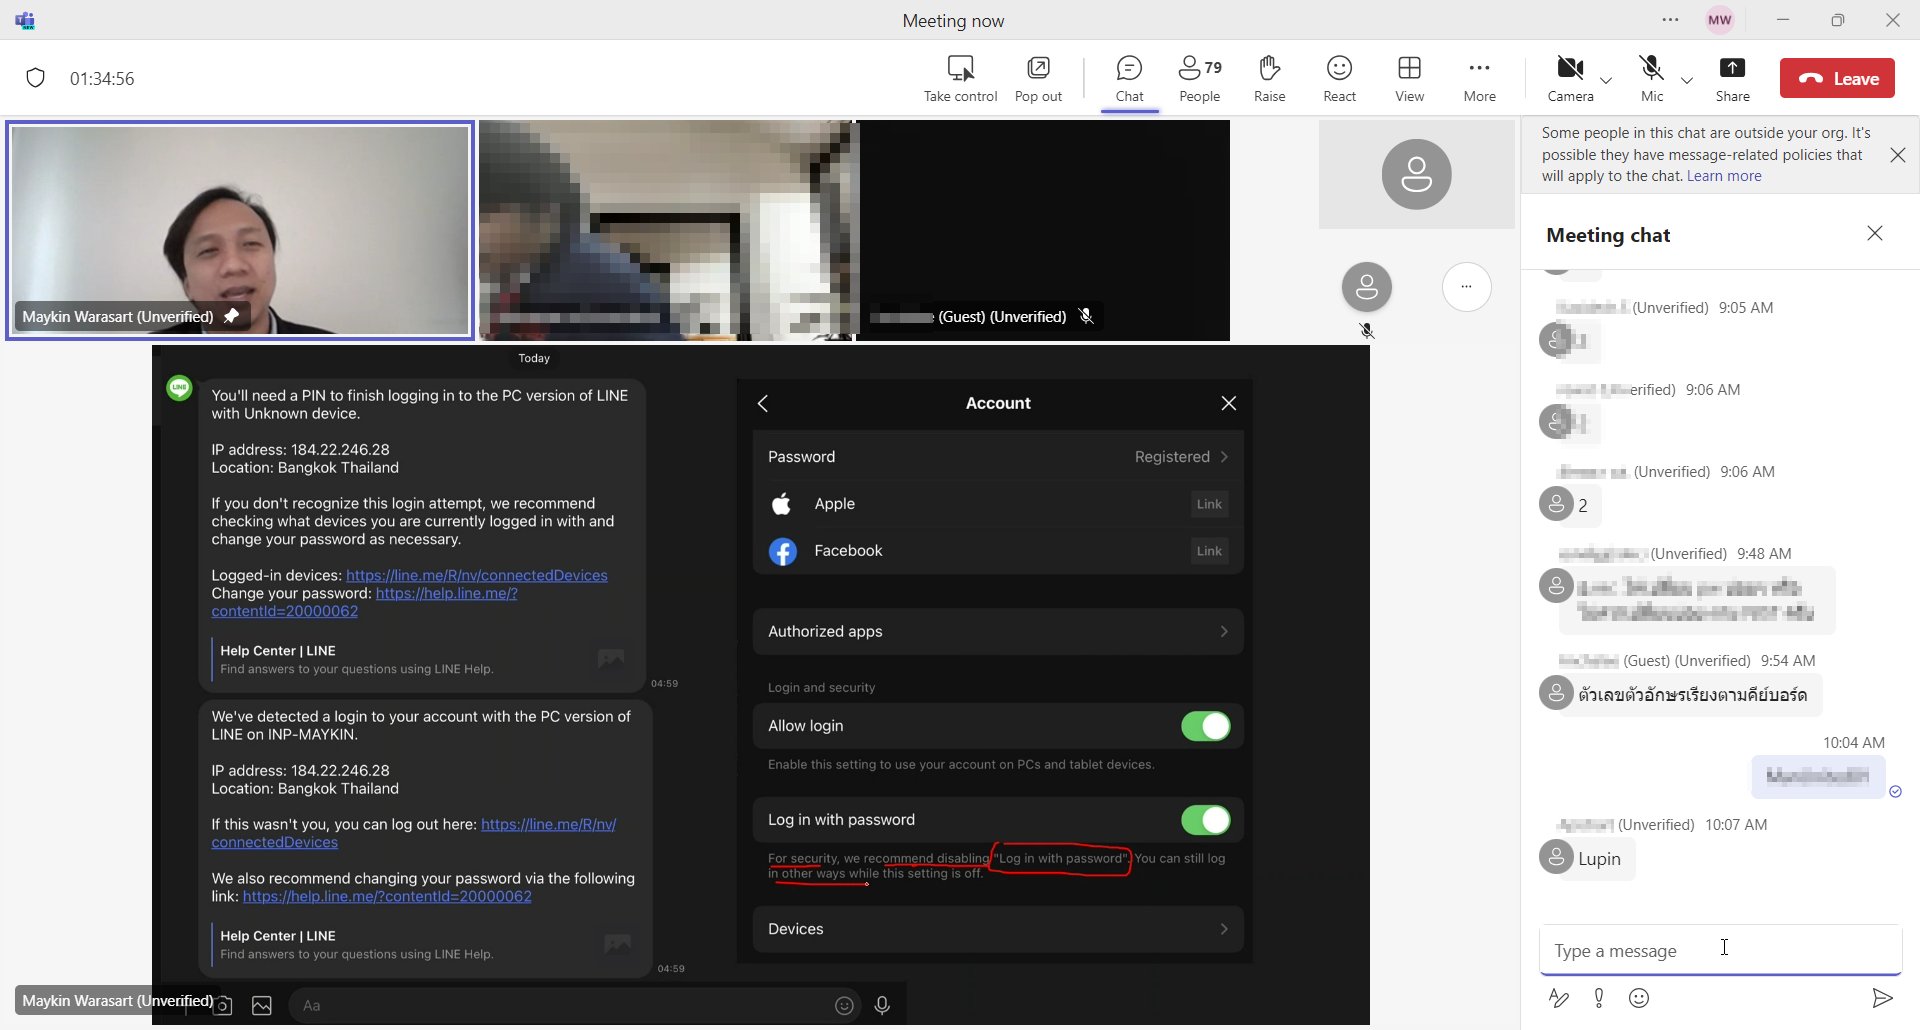Open emoji picker in message compose box

(x=1639, y=998)
